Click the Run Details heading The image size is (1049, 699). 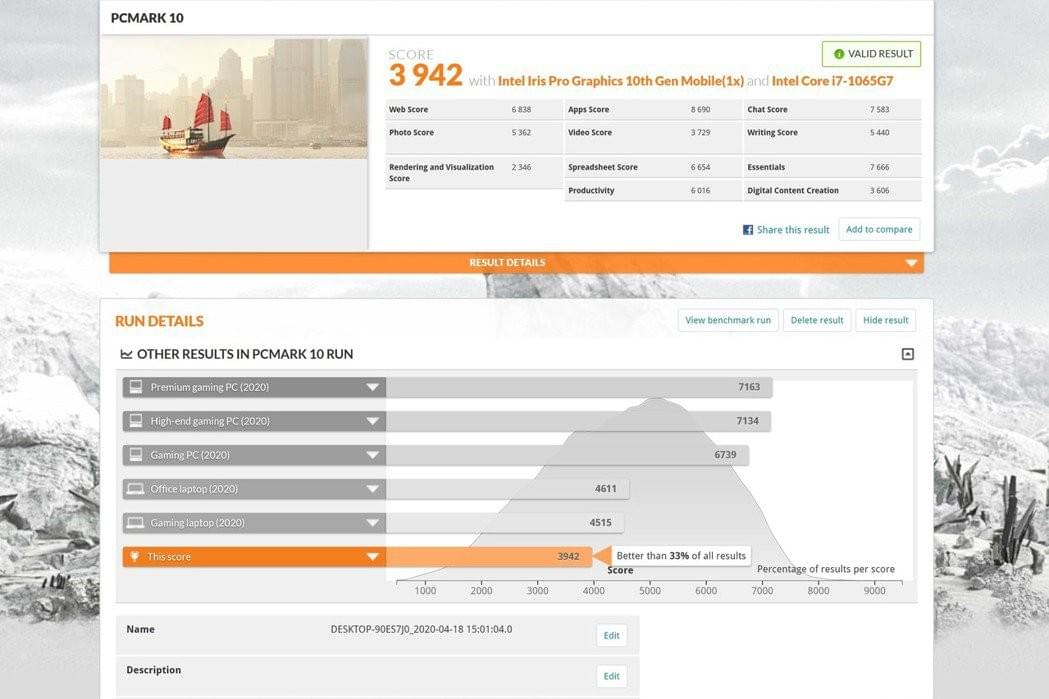[x=159, y=321]
